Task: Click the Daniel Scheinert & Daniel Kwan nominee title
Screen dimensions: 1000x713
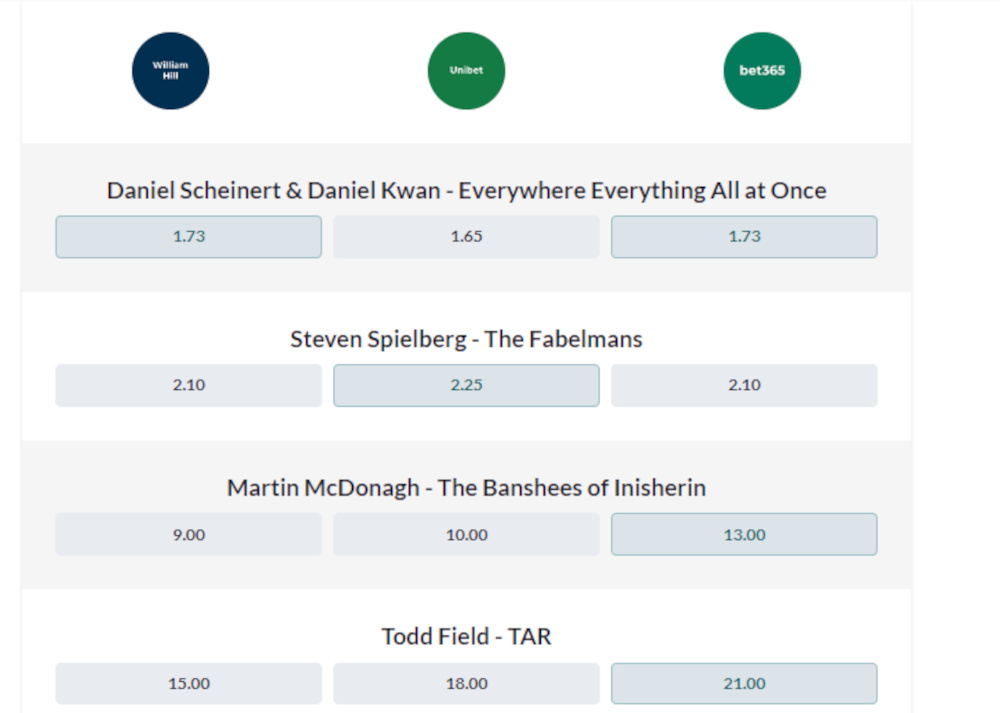Action: coord(466,190)
